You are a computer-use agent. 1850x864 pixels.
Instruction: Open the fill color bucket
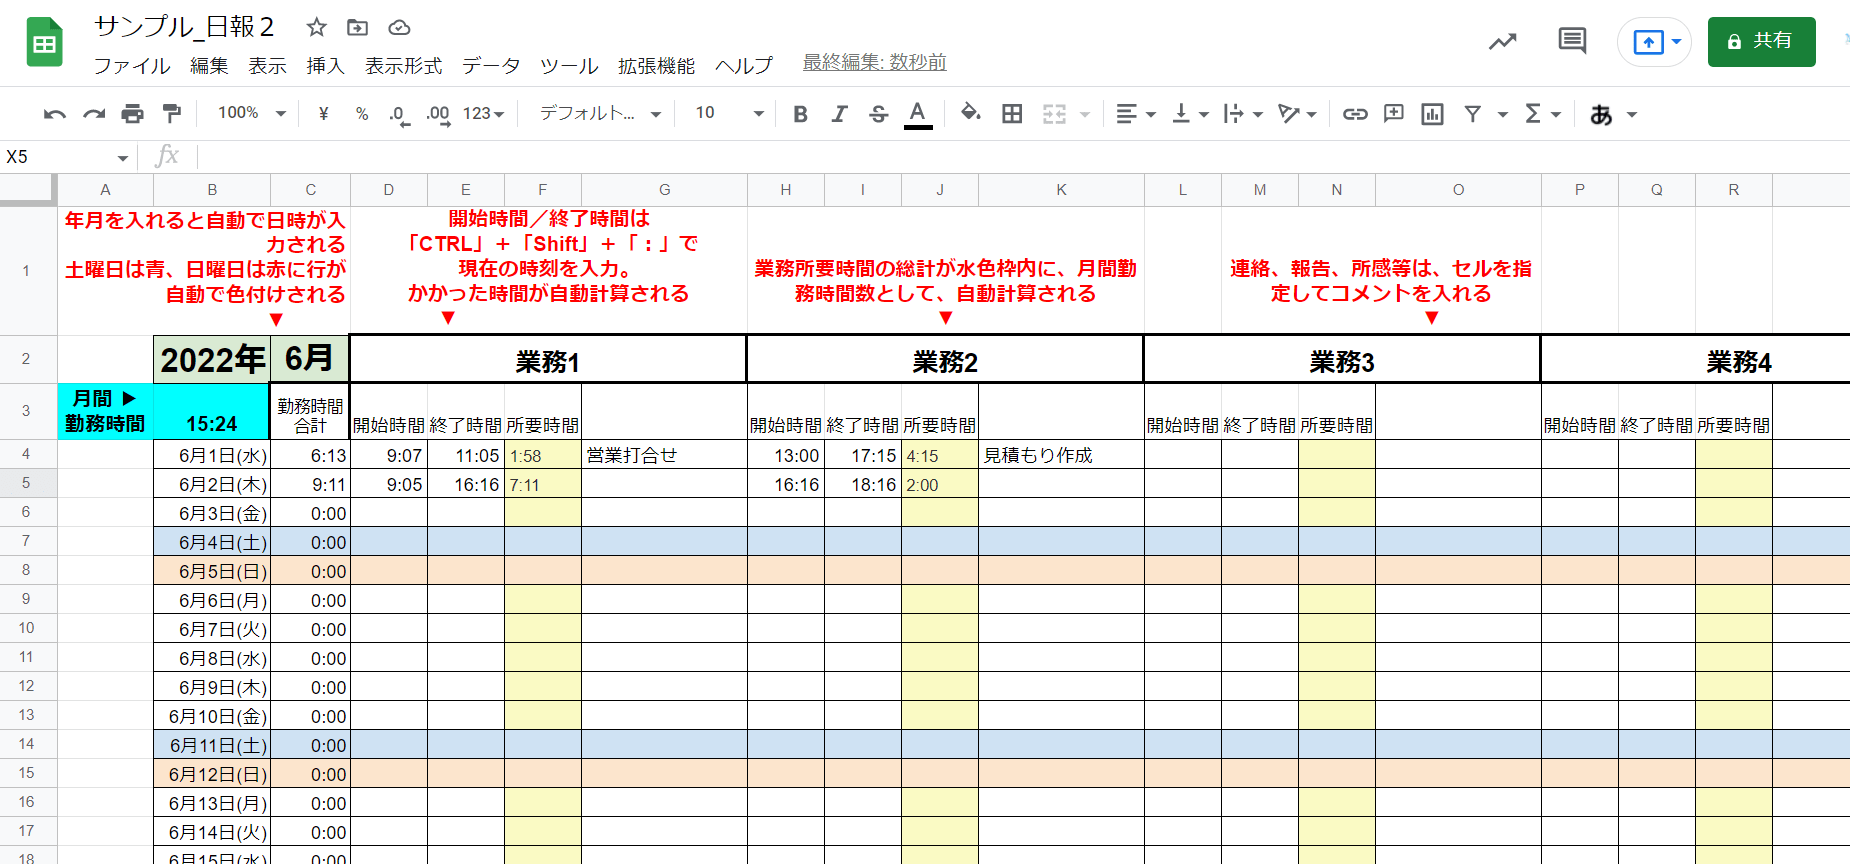[970, 113]
